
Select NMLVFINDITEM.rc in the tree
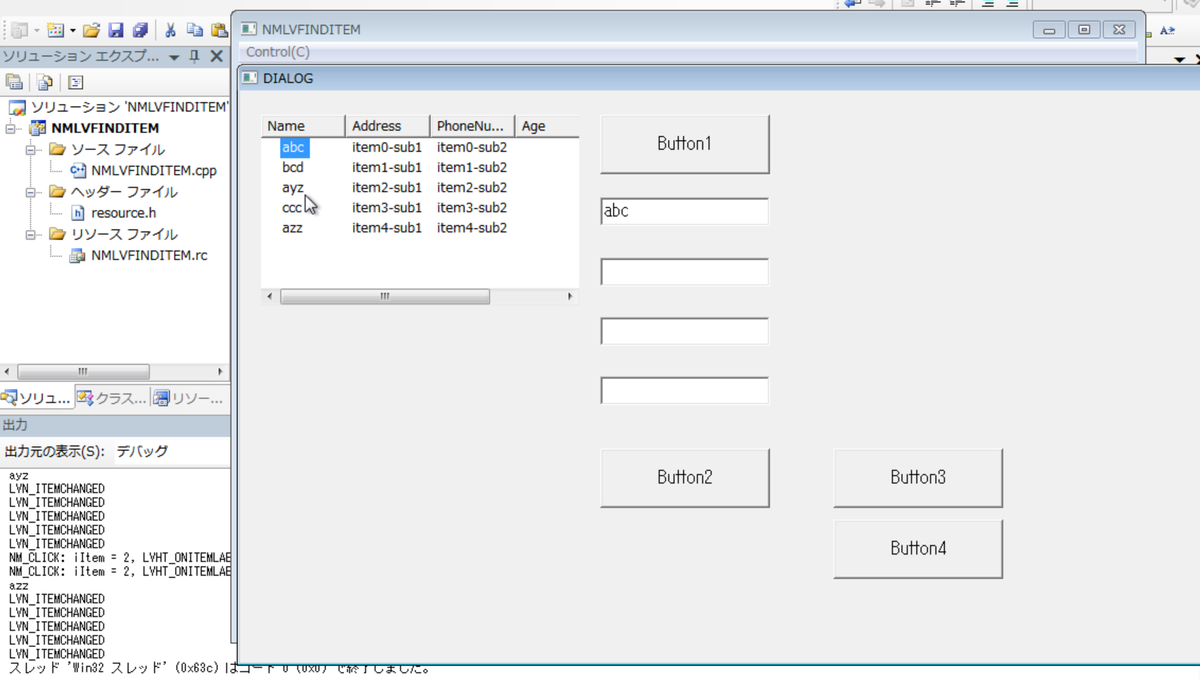point(149,255)
